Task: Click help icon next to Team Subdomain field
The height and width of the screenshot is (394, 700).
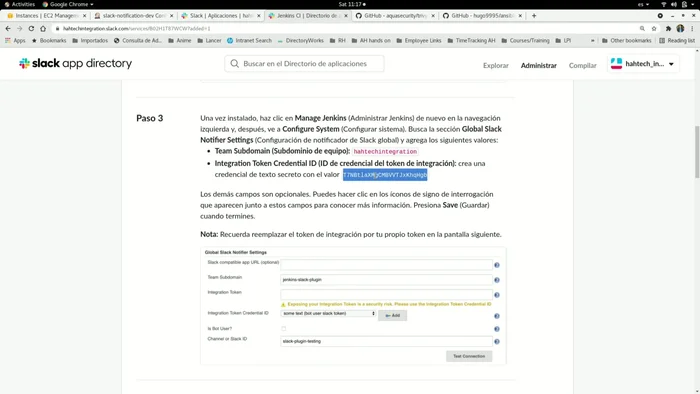Action: coord(496,280)
